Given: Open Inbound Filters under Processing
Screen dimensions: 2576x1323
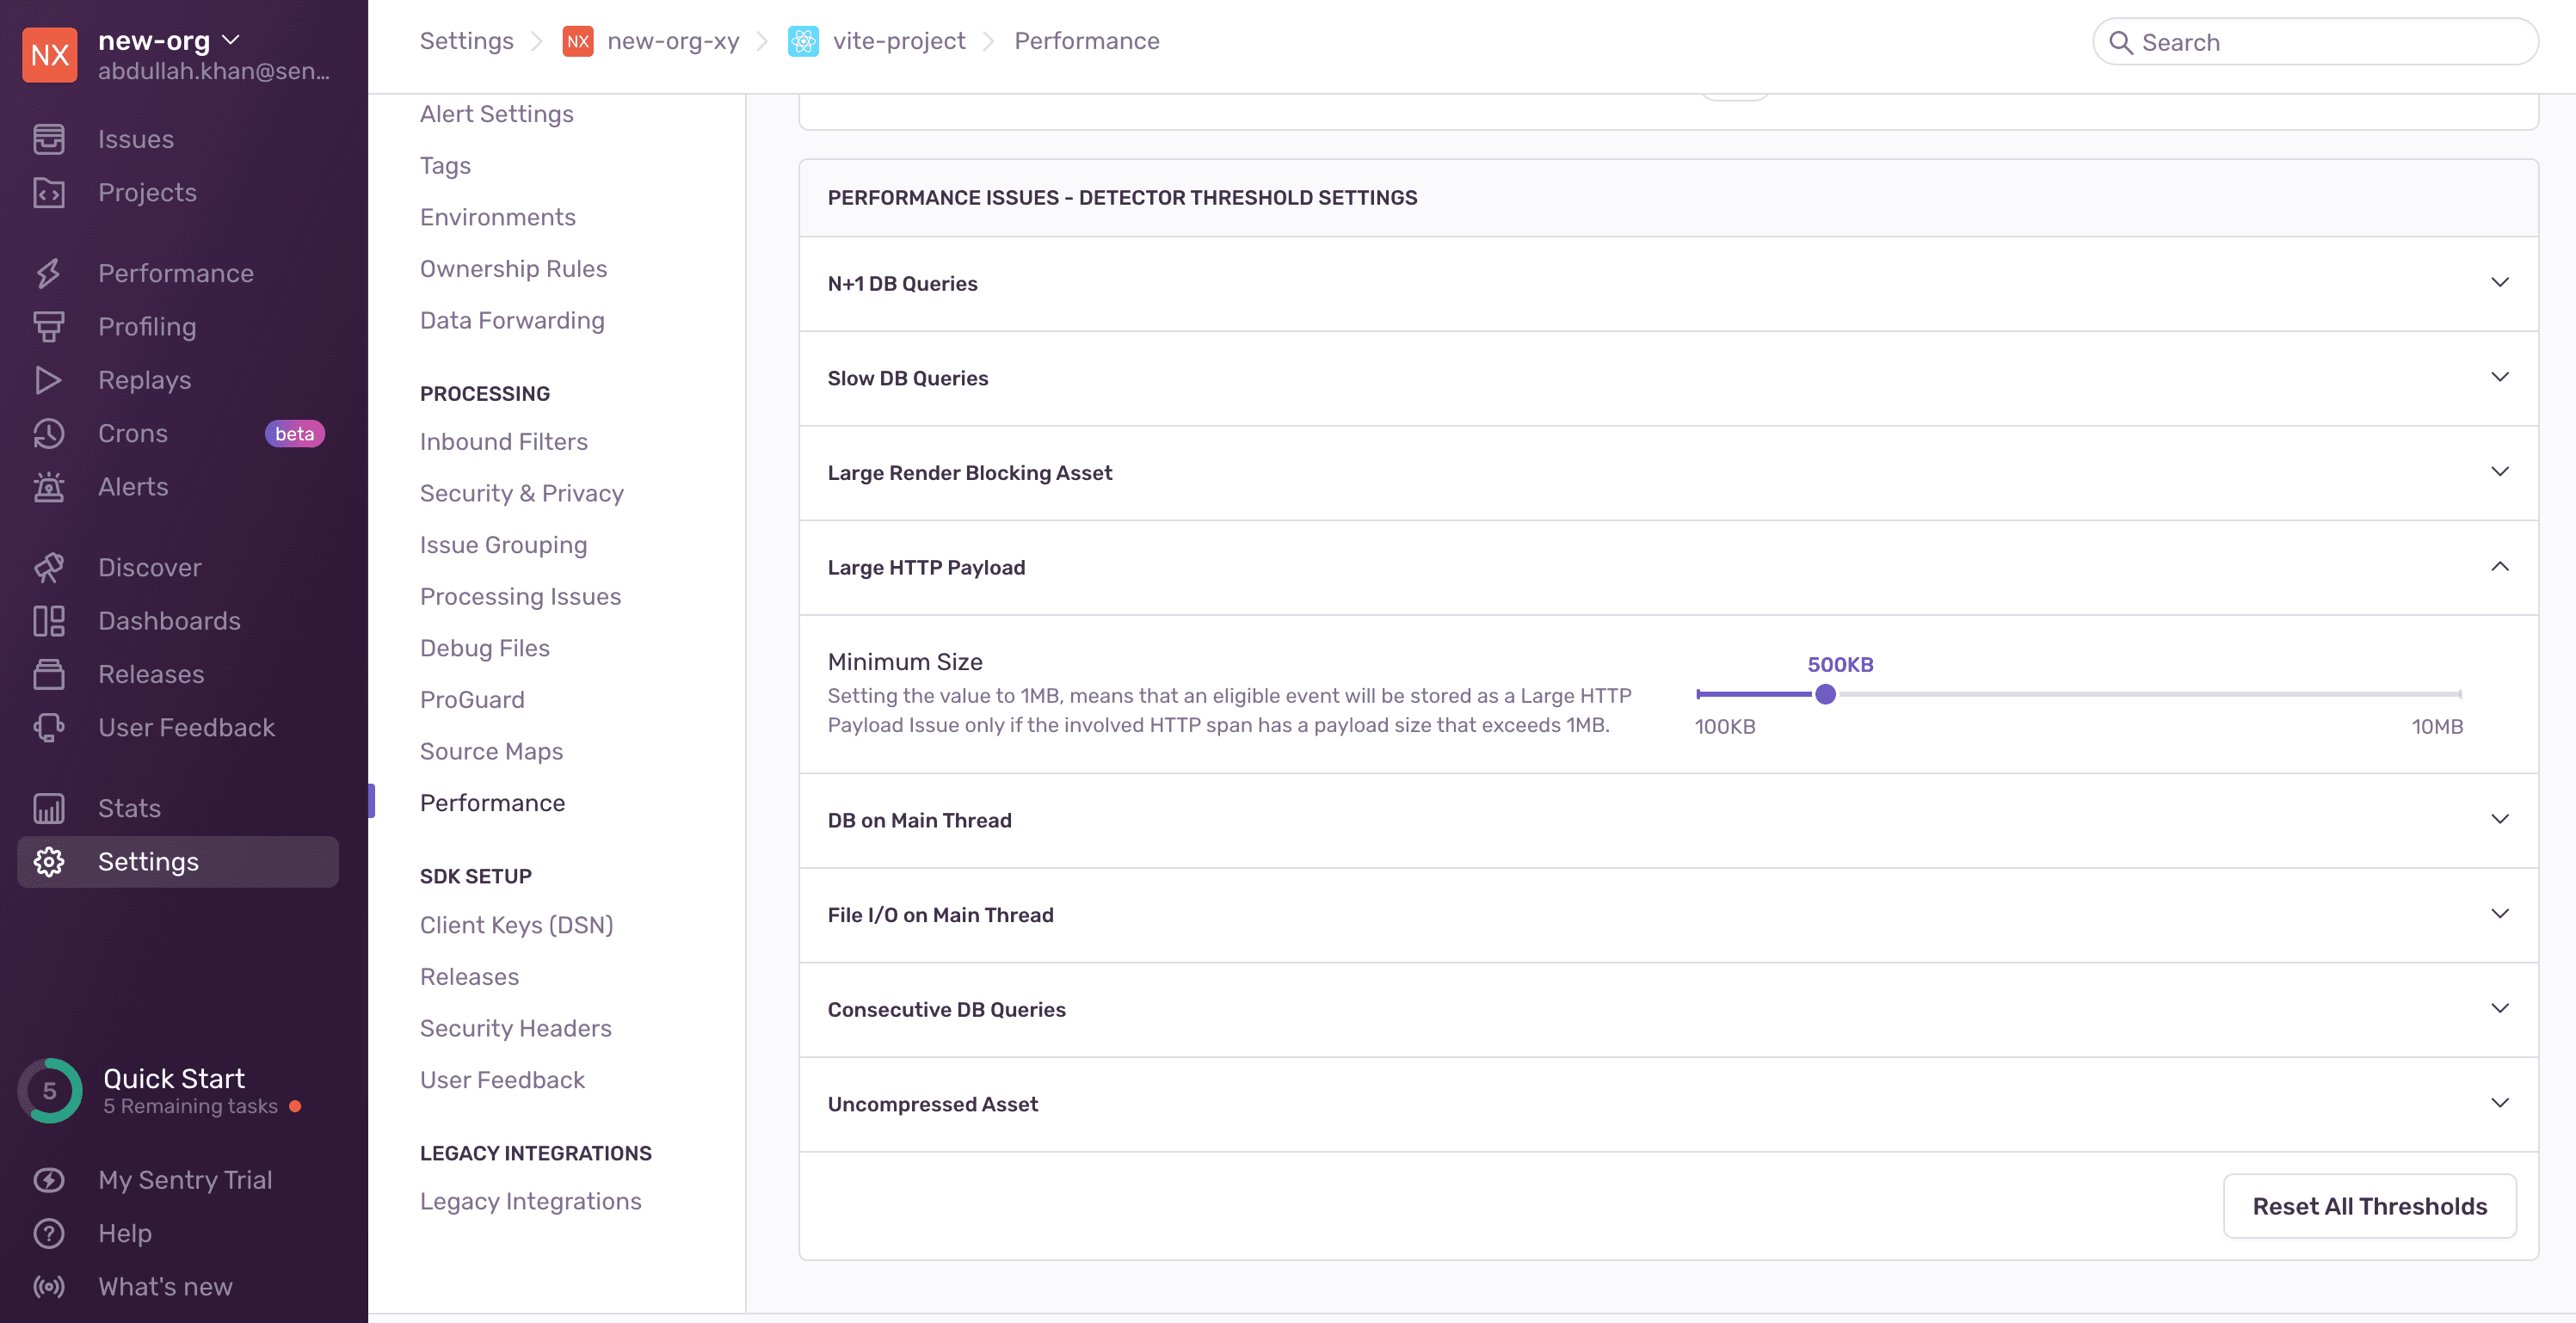Looking at the screenshot, I should (504, 441).
